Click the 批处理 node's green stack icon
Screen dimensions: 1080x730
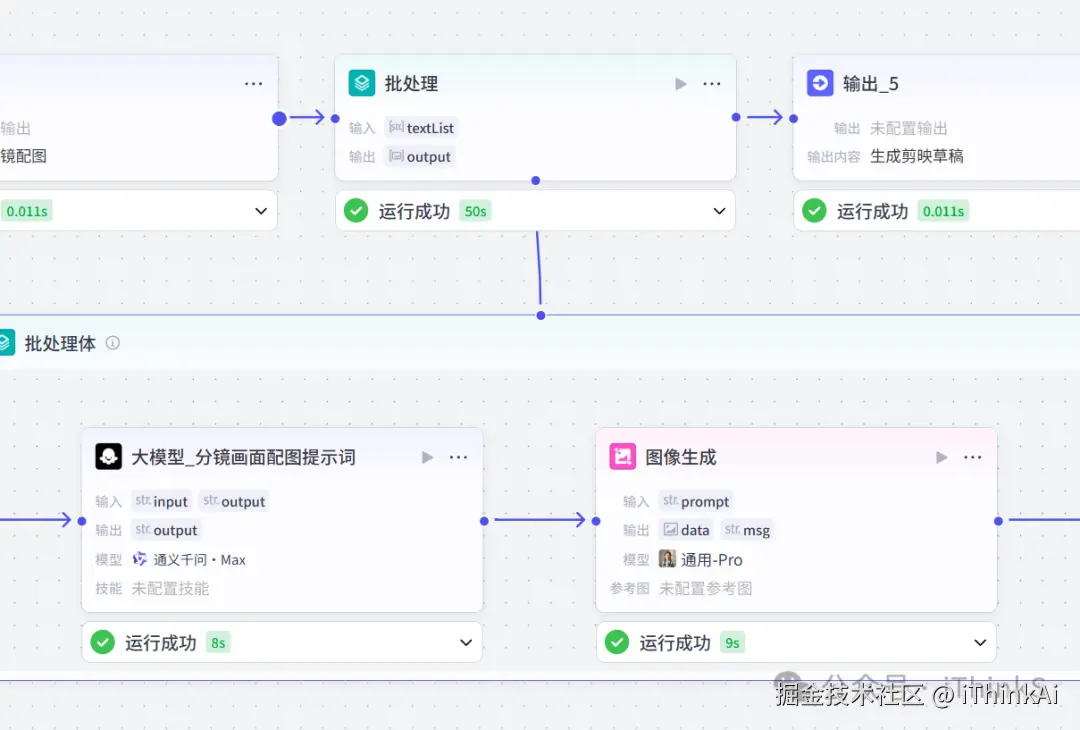pyautogui.click(x=360, y=83)
